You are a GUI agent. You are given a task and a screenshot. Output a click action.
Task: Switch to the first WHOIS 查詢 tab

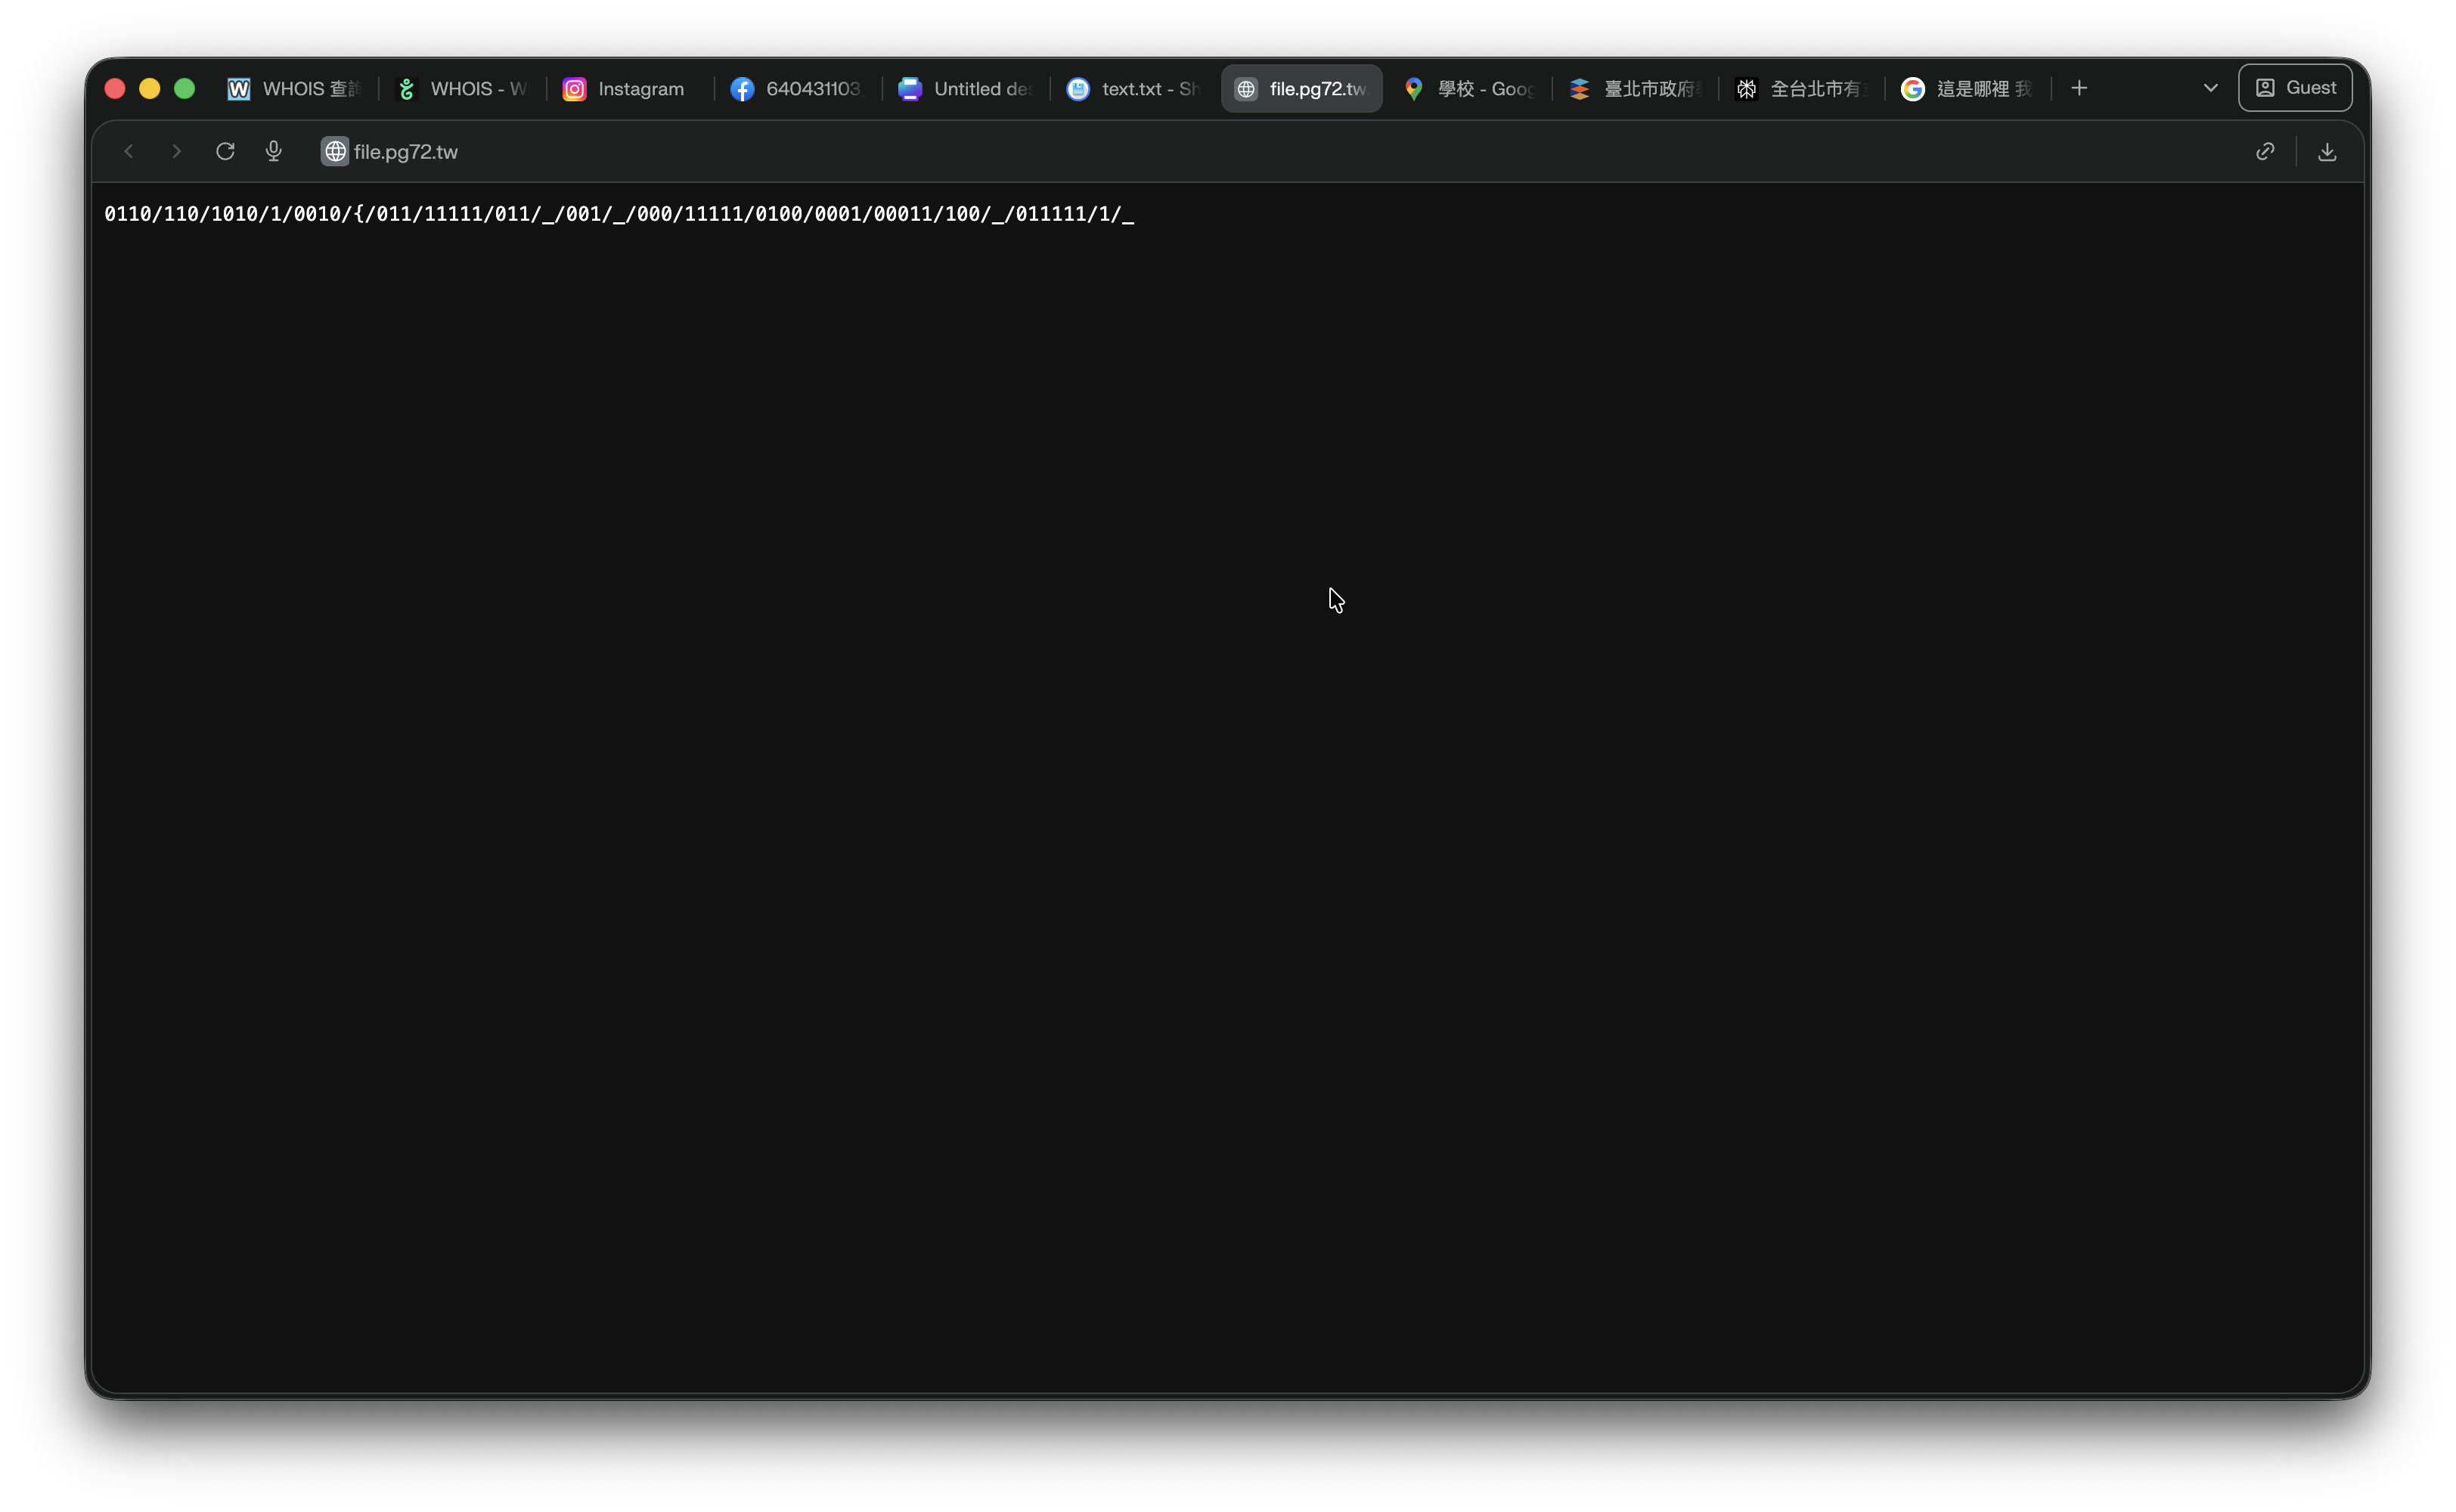295,89
